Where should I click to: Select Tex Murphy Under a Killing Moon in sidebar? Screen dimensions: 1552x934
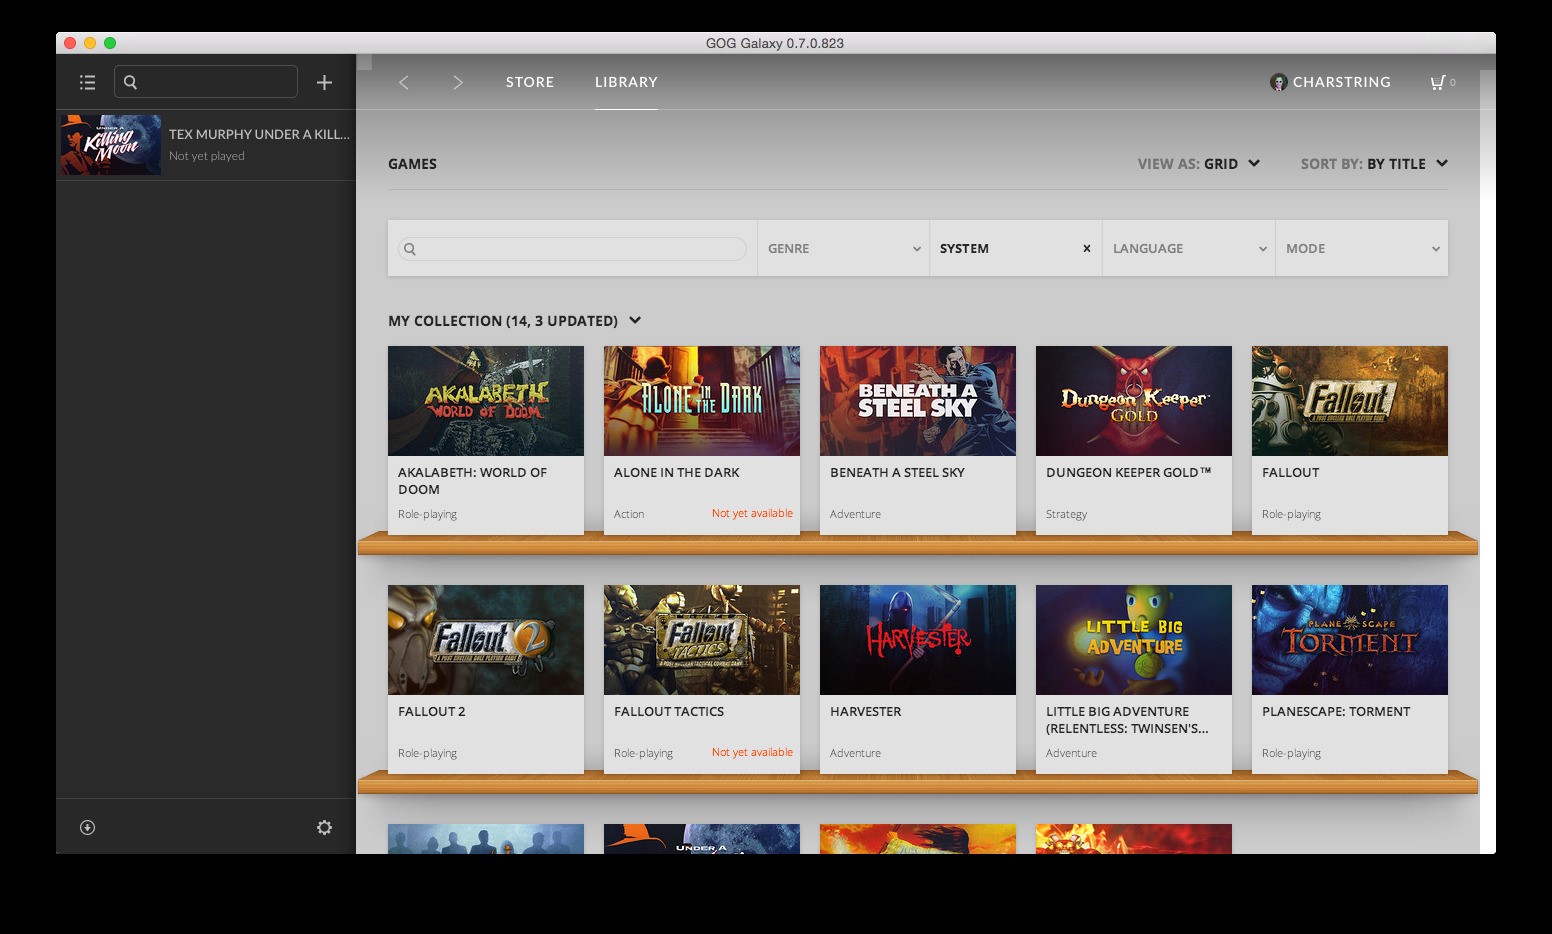[206, 145]
